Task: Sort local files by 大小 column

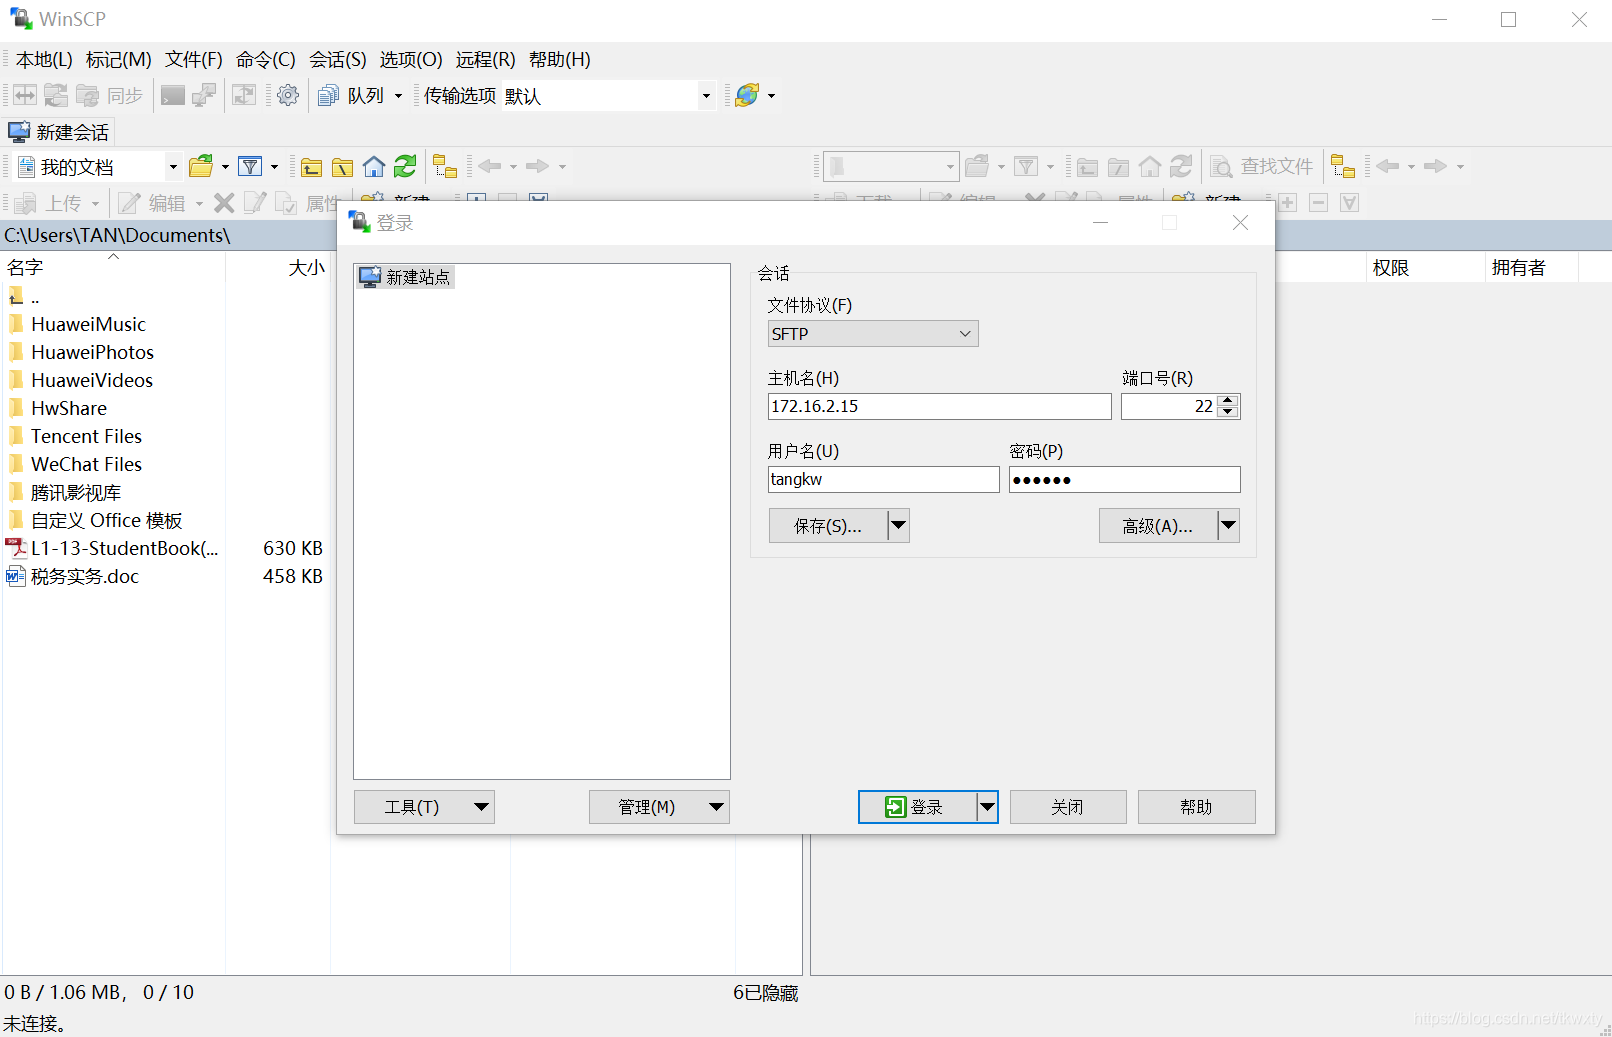Action: (278, 267)
